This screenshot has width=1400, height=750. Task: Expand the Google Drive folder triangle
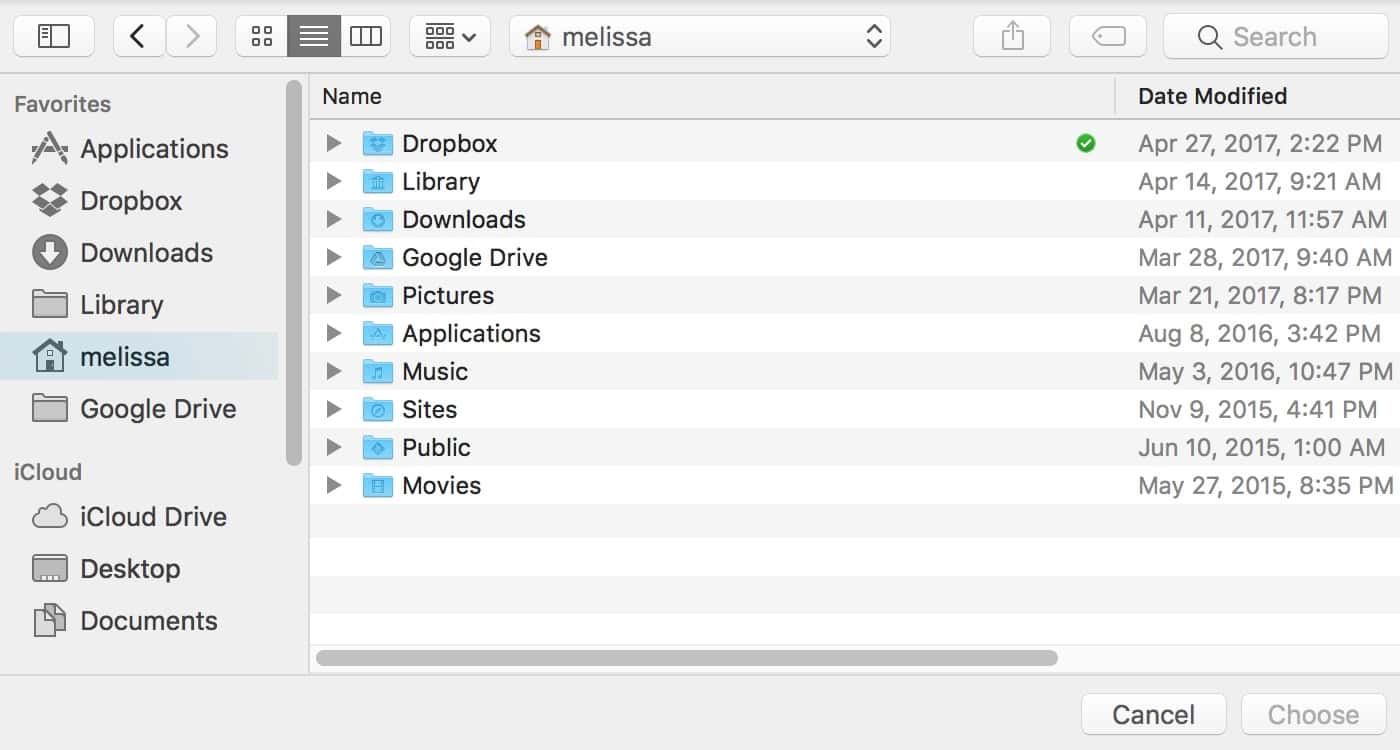334,258
